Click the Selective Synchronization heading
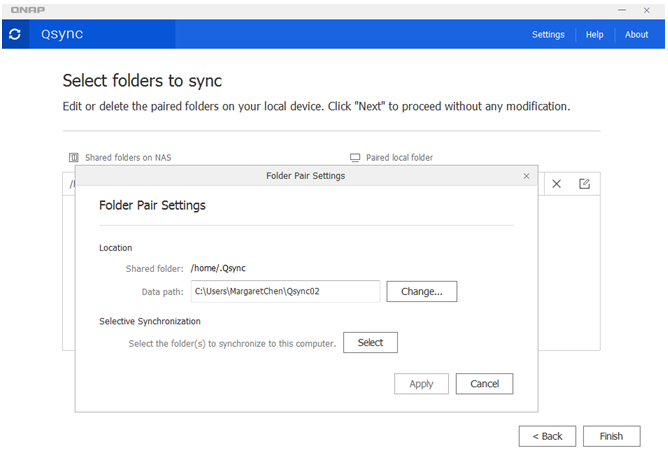Viewport: 668px width, 465px height. click(150, 321)
